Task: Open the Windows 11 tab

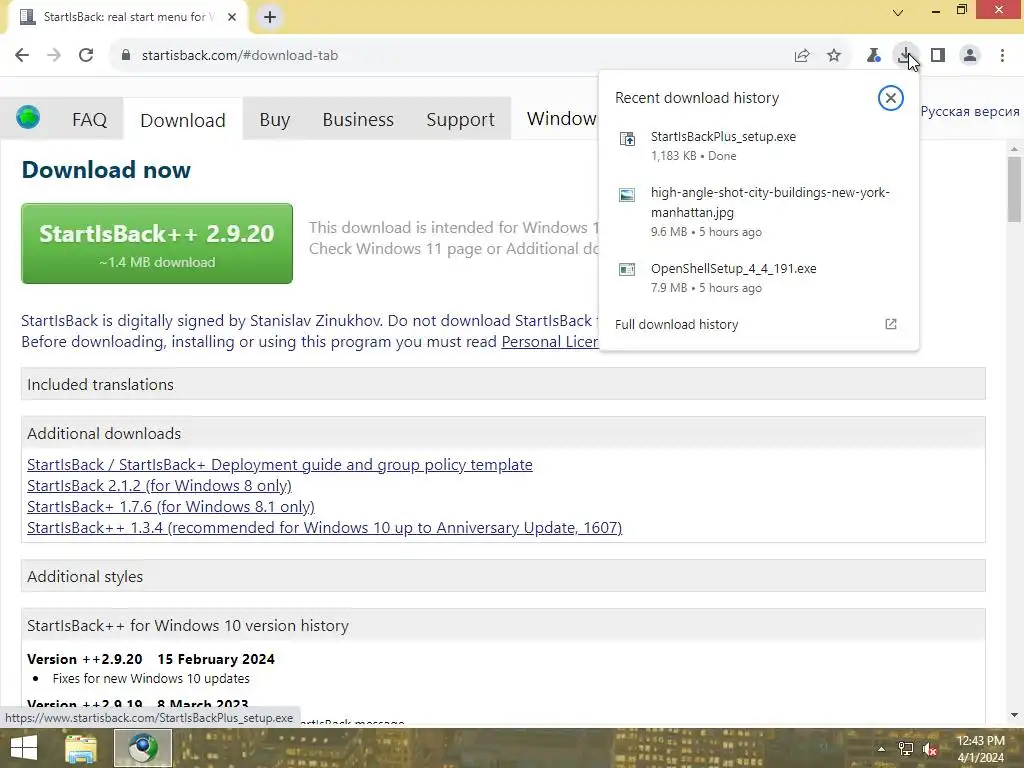Action: (x=562, y=118)
